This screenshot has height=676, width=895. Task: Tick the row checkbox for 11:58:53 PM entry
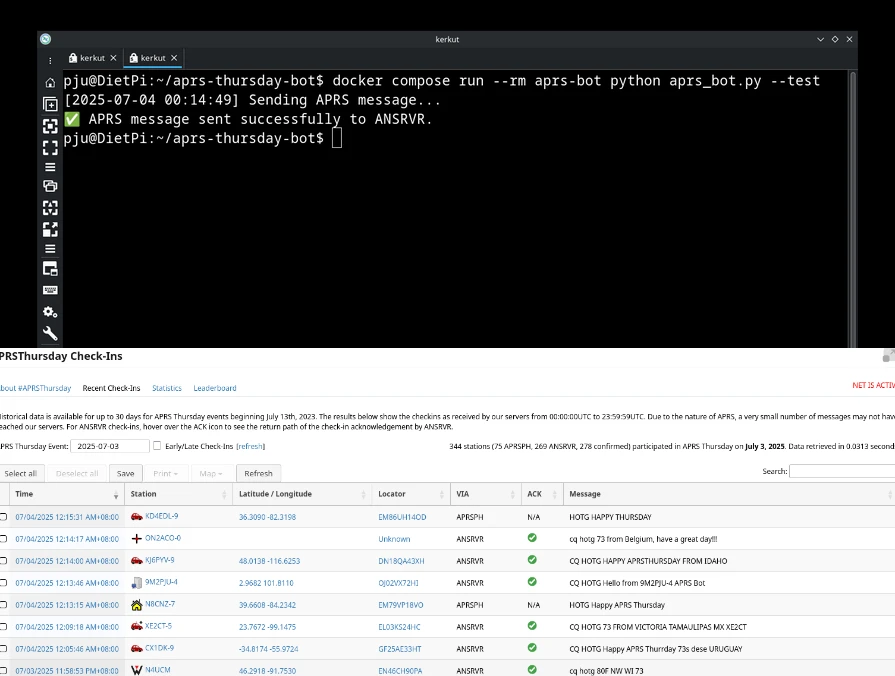click(x=3, y=670)
